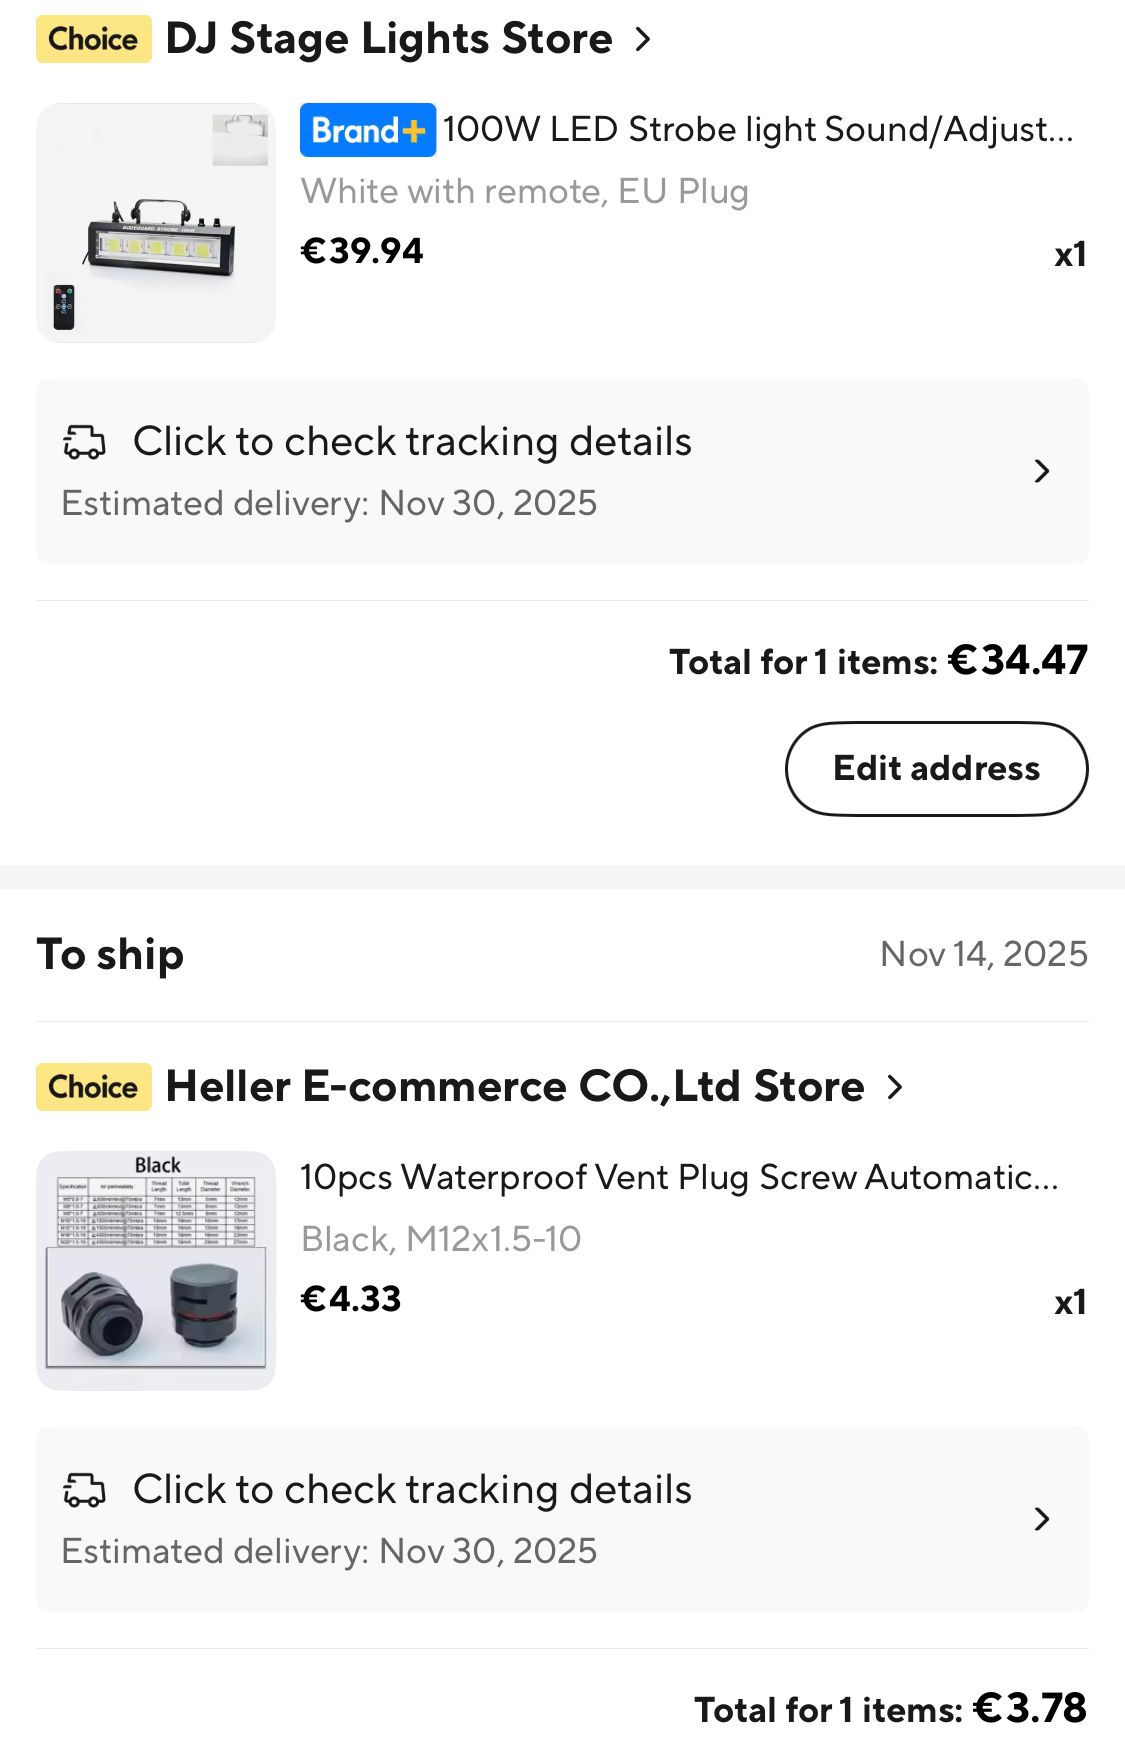Open the 10pcs Waterproof Vent Plug product title
Screen dimensions: 1125x1748
point(678,1178)
